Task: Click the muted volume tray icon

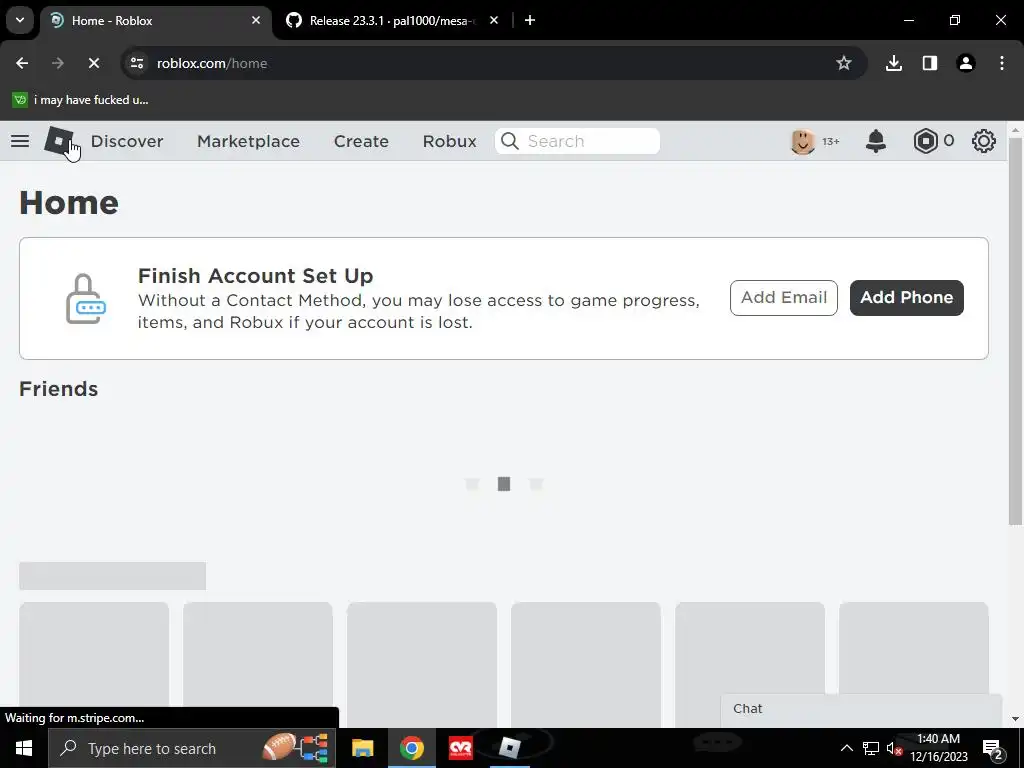Action: point(895,748)
